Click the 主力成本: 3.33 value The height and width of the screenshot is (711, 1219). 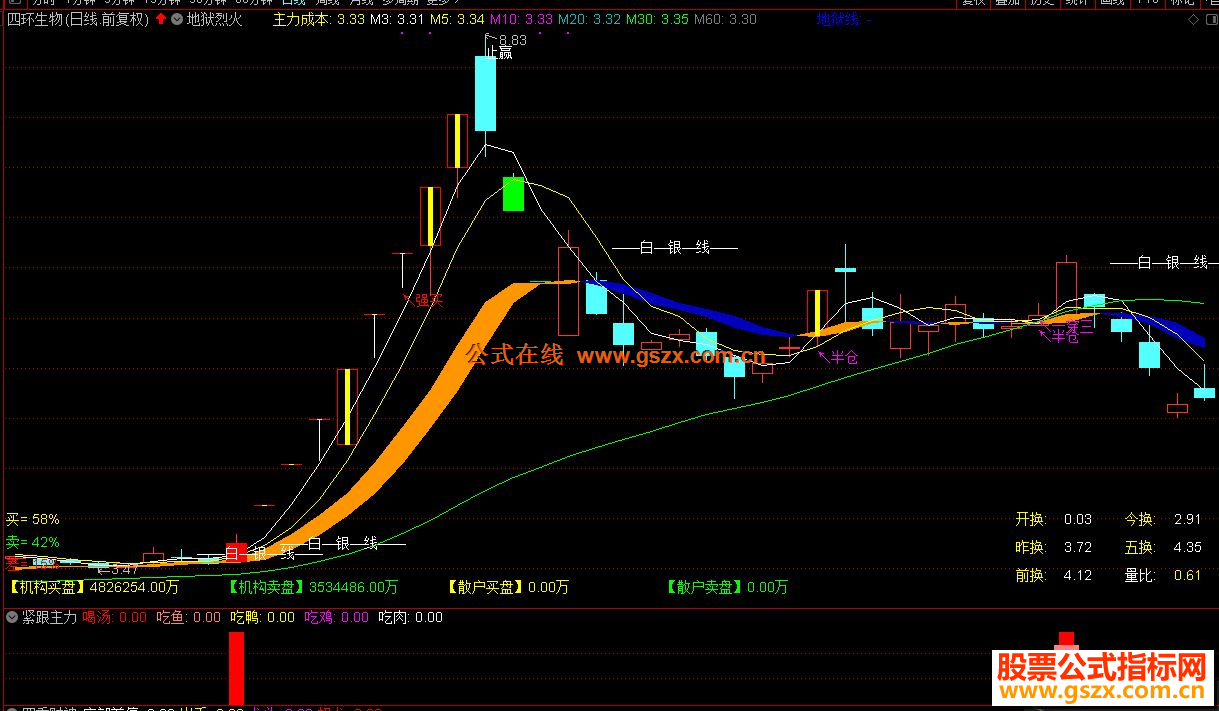click(319, 19)
